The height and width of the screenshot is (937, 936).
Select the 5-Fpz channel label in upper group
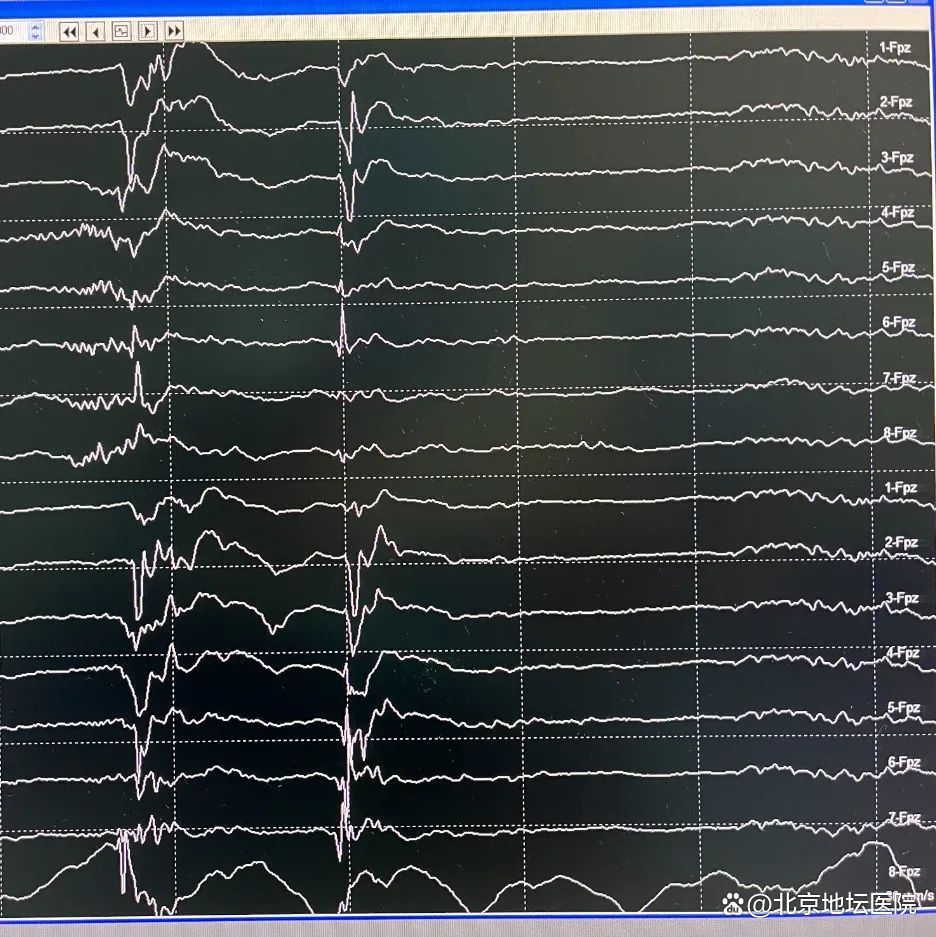[897, 268]
